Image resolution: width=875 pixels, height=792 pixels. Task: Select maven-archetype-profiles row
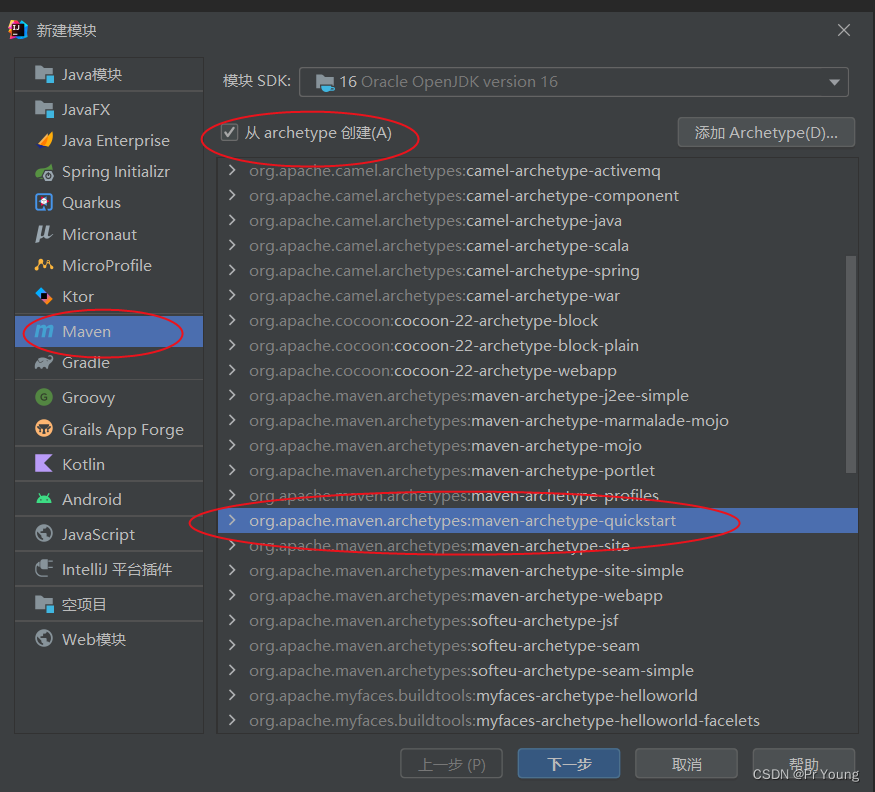coord(537,495)
